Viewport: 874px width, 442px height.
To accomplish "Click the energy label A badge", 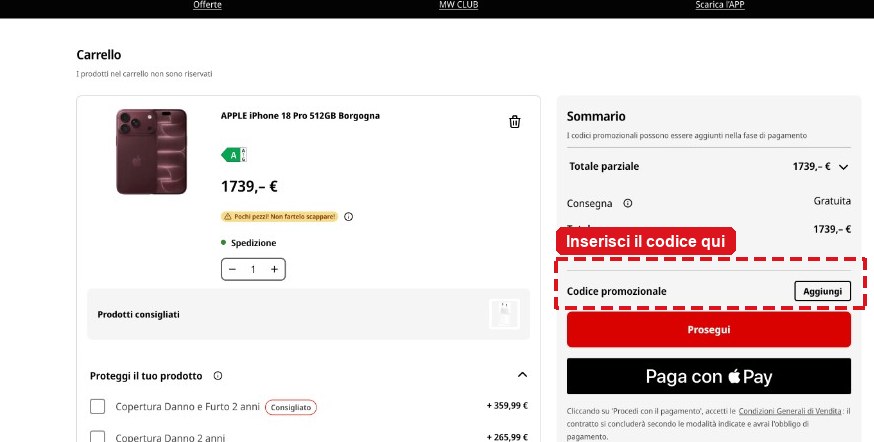I will (x=234, y=155).
